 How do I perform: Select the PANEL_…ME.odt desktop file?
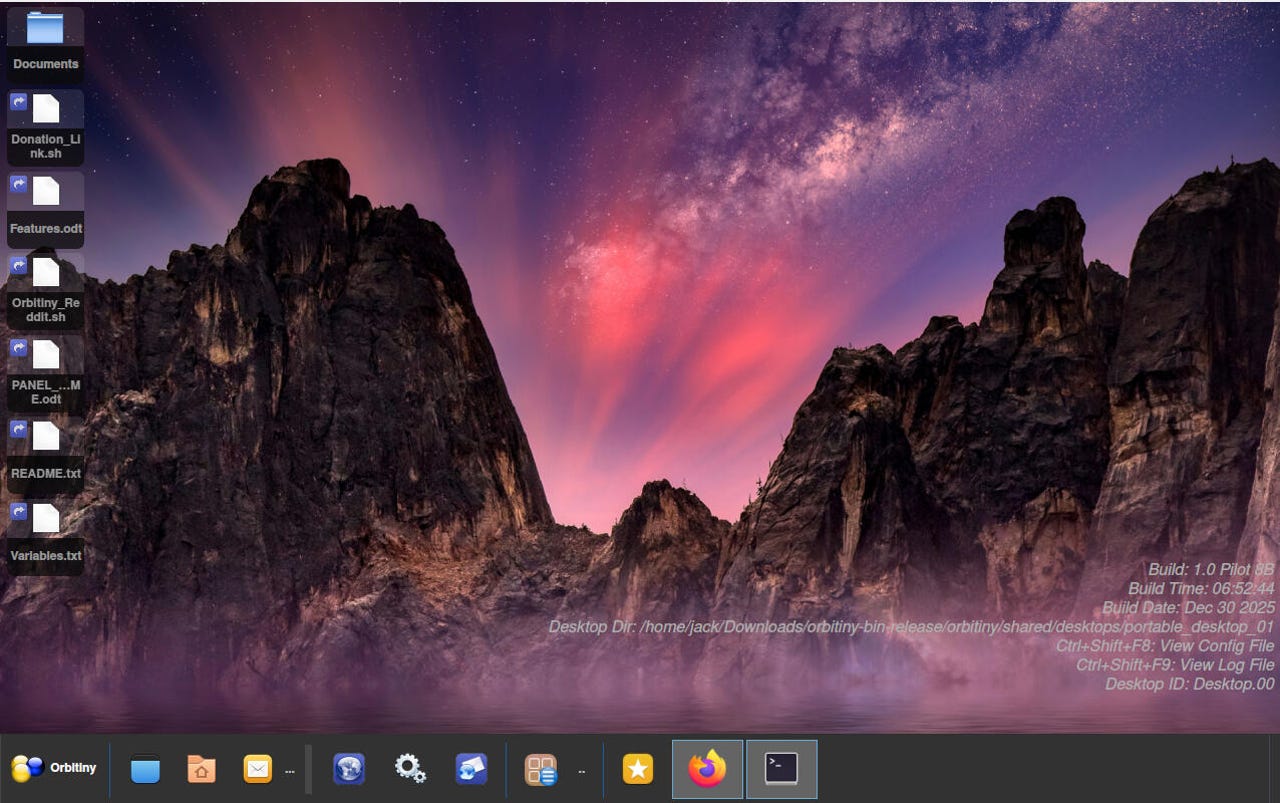[x=45, y=371]
